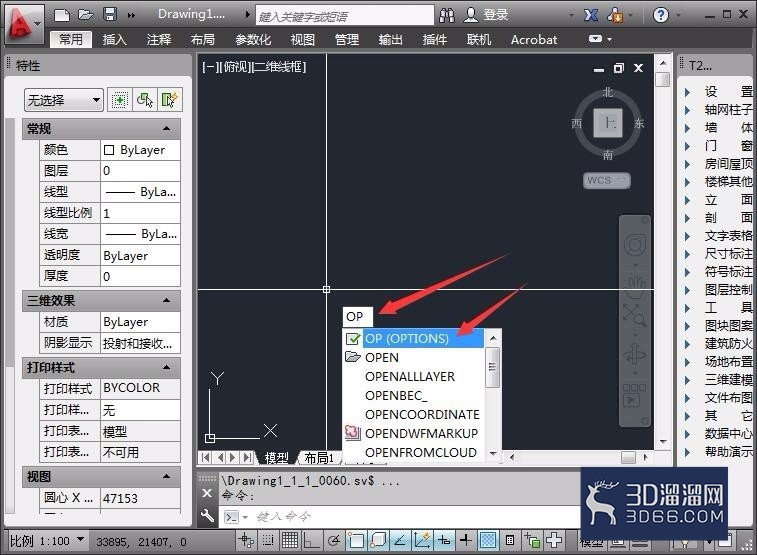Click the 俯视 view controls label
The height and width of the screenshot is (555, 757).
click(234, 67)
